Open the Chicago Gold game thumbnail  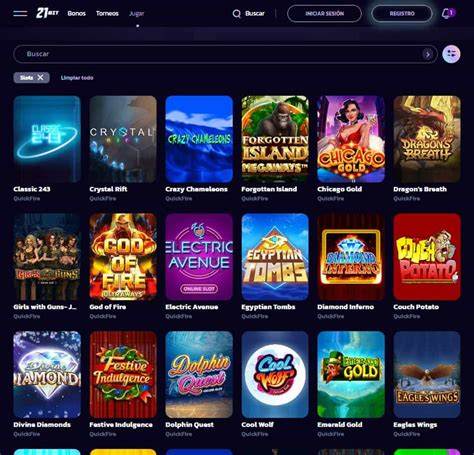coord(351,139)
